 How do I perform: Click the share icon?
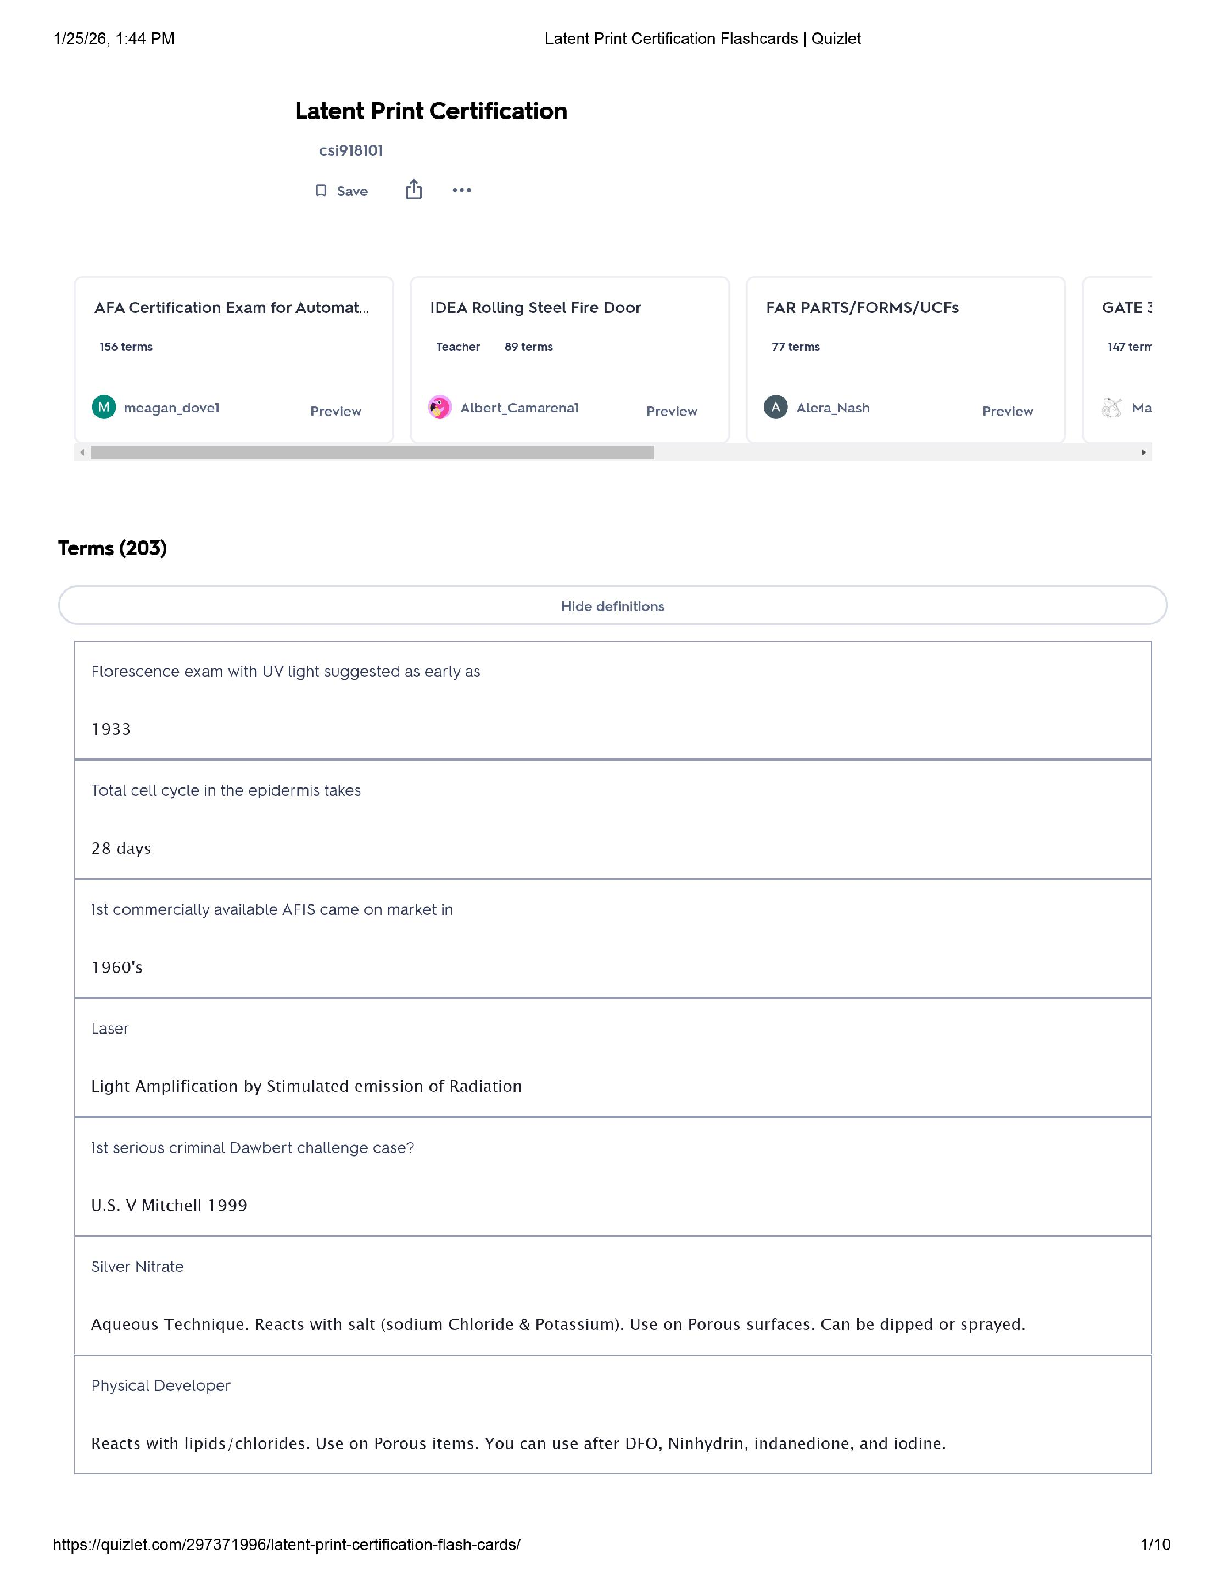[414, 190]
